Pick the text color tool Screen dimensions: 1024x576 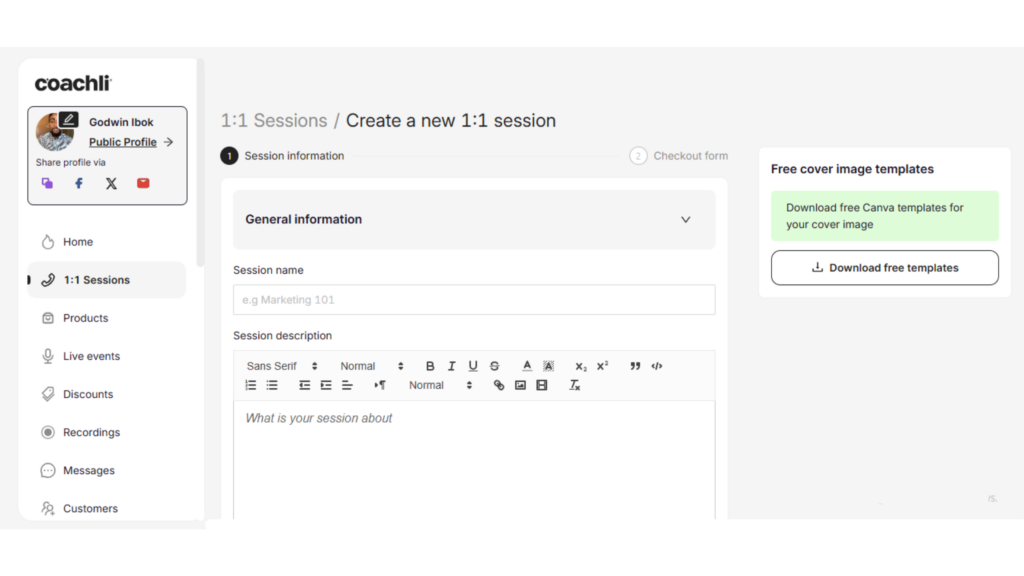[x=527, y=366]
